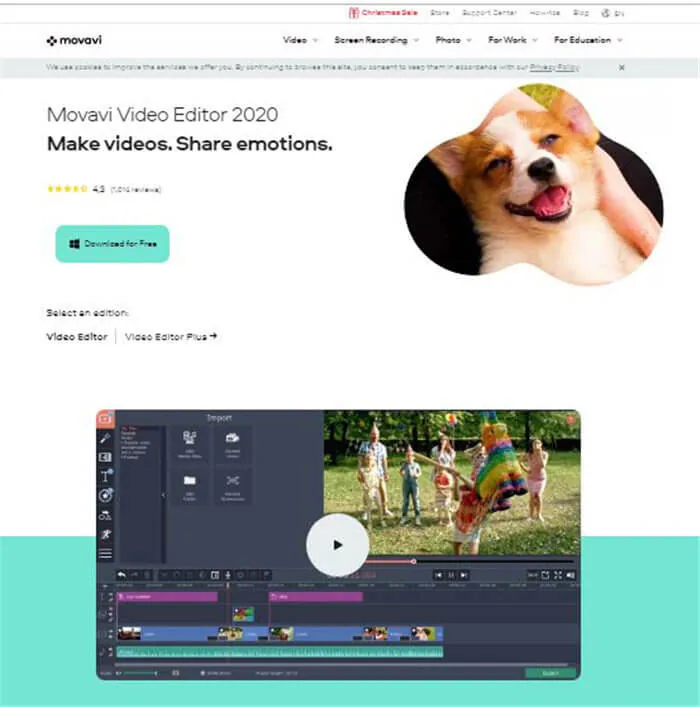Image resolution: width=700 pixels, height=707 pixels.
Task: Click the Movavi logo
Action: [x=74, y=41]
